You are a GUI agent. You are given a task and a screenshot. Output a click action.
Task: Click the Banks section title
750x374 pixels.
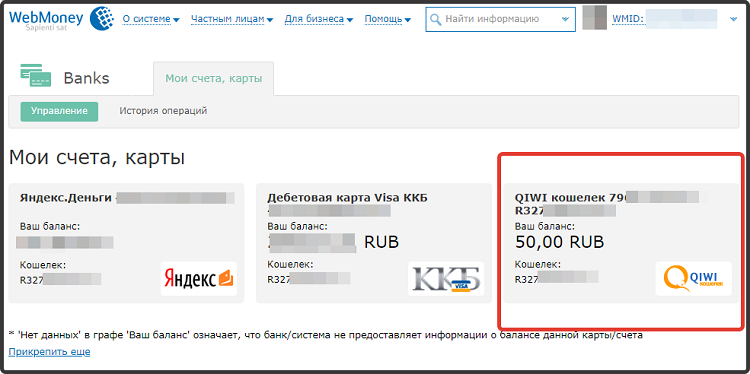pos(87,78)
